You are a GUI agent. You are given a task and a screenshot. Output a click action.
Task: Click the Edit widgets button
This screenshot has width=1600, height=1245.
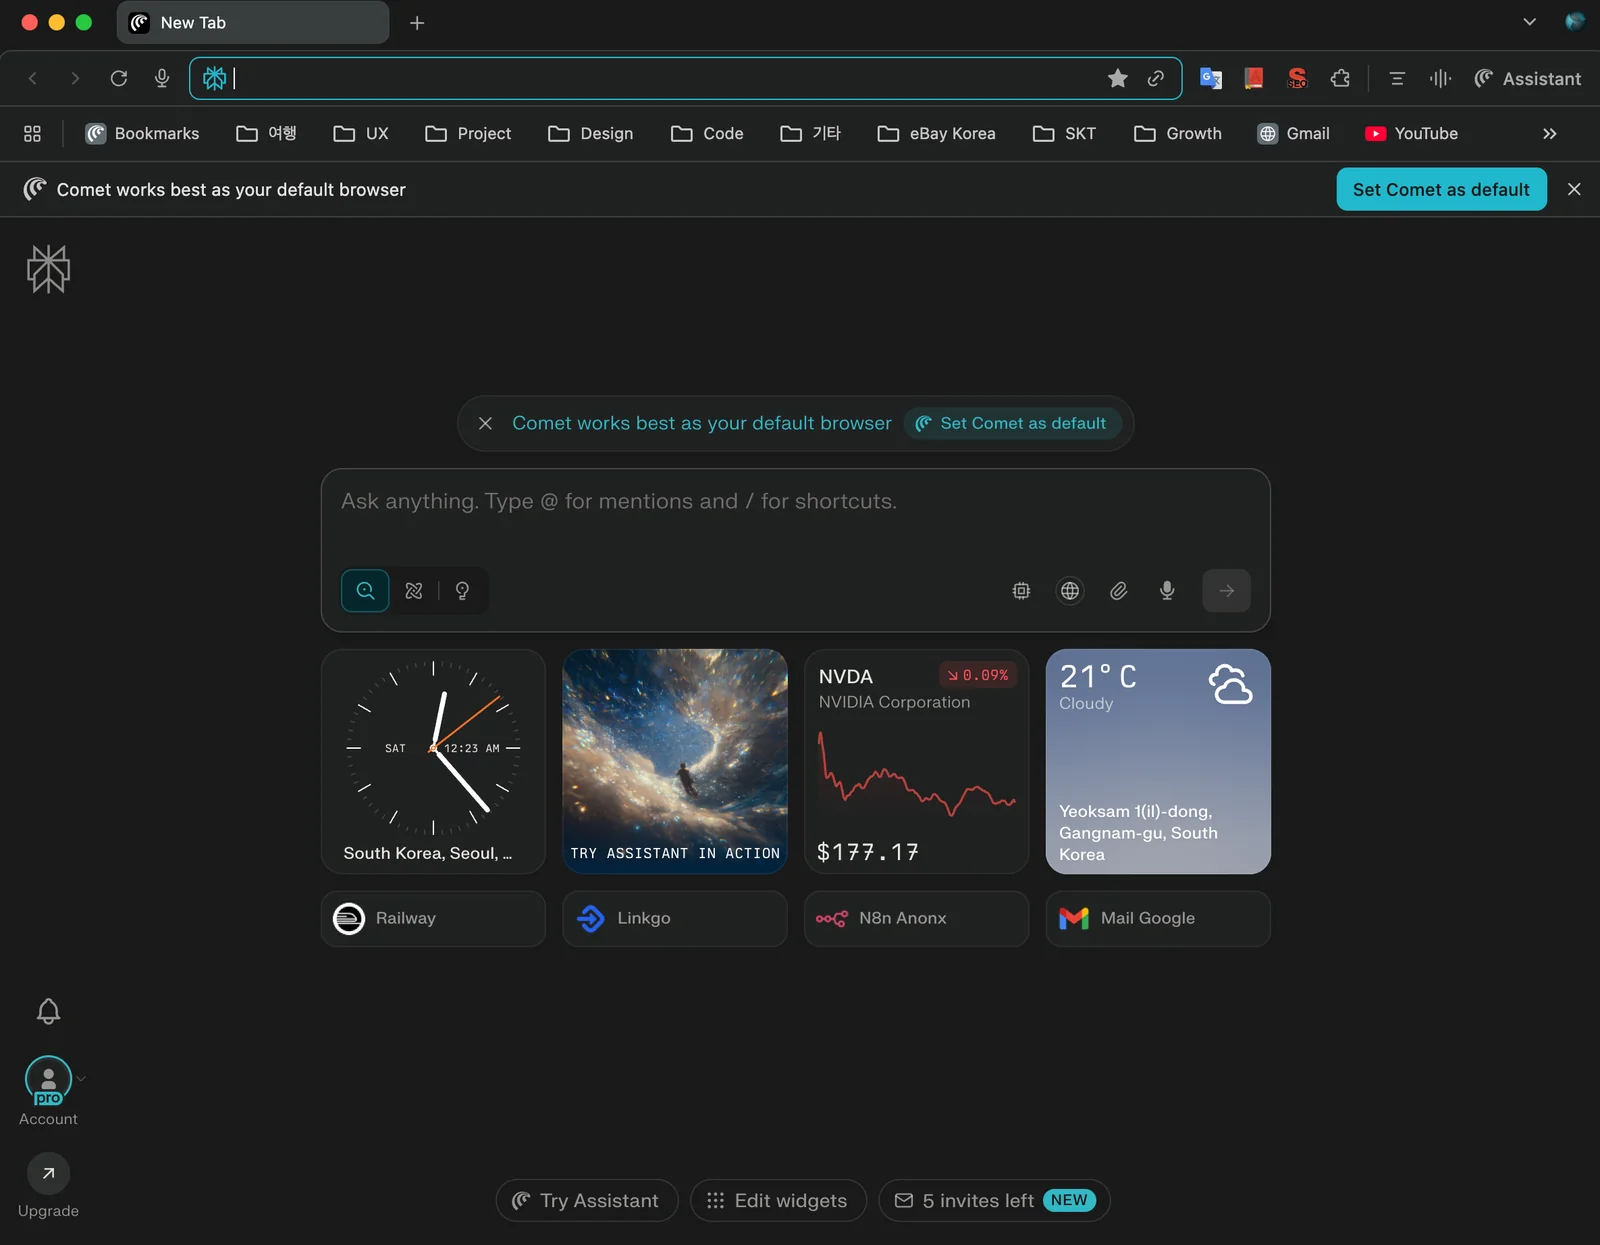point(777,1200)
